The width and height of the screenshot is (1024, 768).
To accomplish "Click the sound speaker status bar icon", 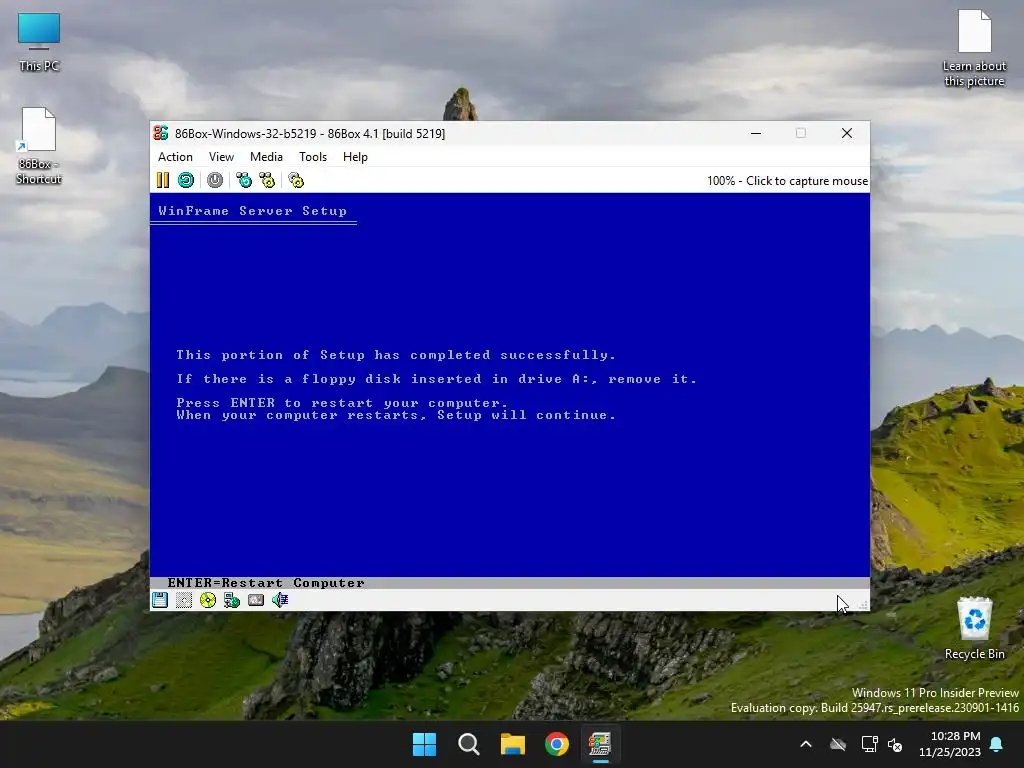I will (x=280, y=600).
